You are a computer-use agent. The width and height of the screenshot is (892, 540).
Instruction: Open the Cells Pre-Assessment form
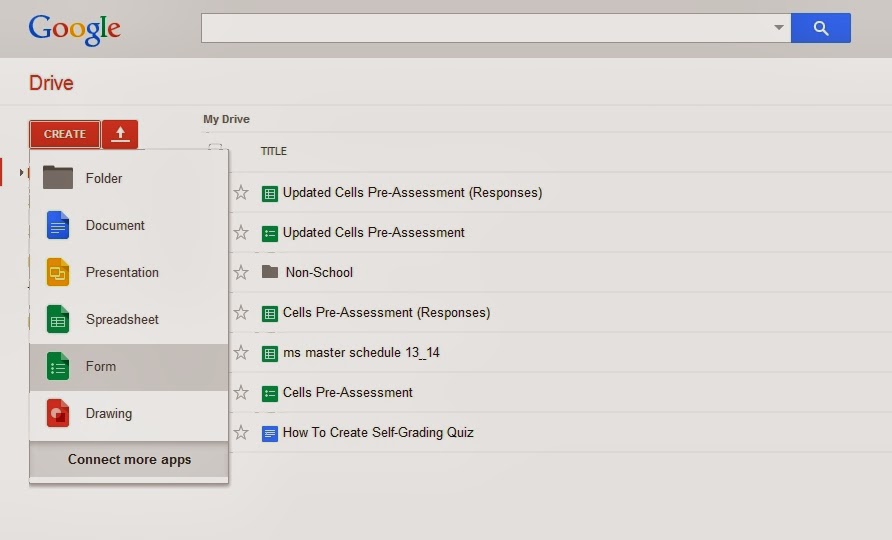tap(348, 393)
